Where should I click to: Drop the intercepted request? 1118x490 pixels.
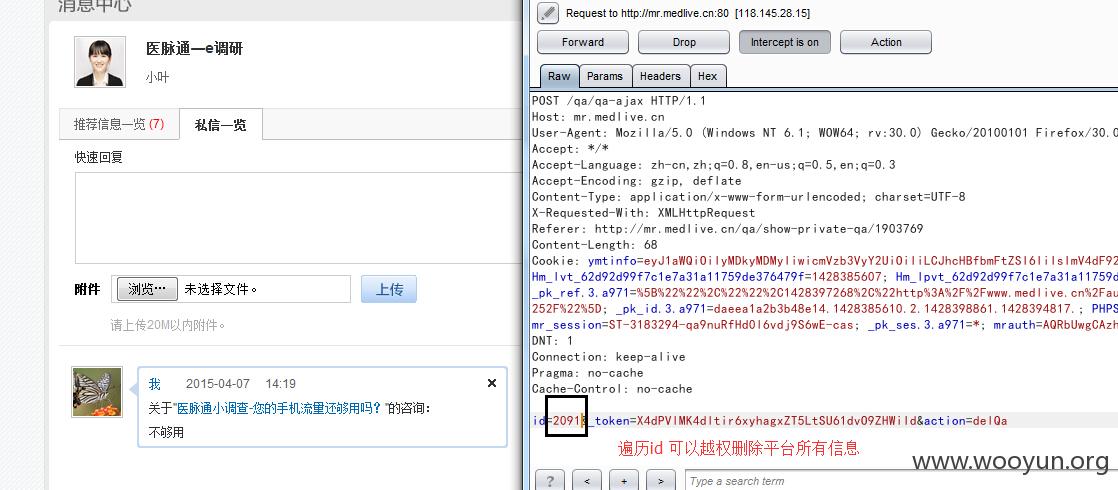click(x=684, y=42)
